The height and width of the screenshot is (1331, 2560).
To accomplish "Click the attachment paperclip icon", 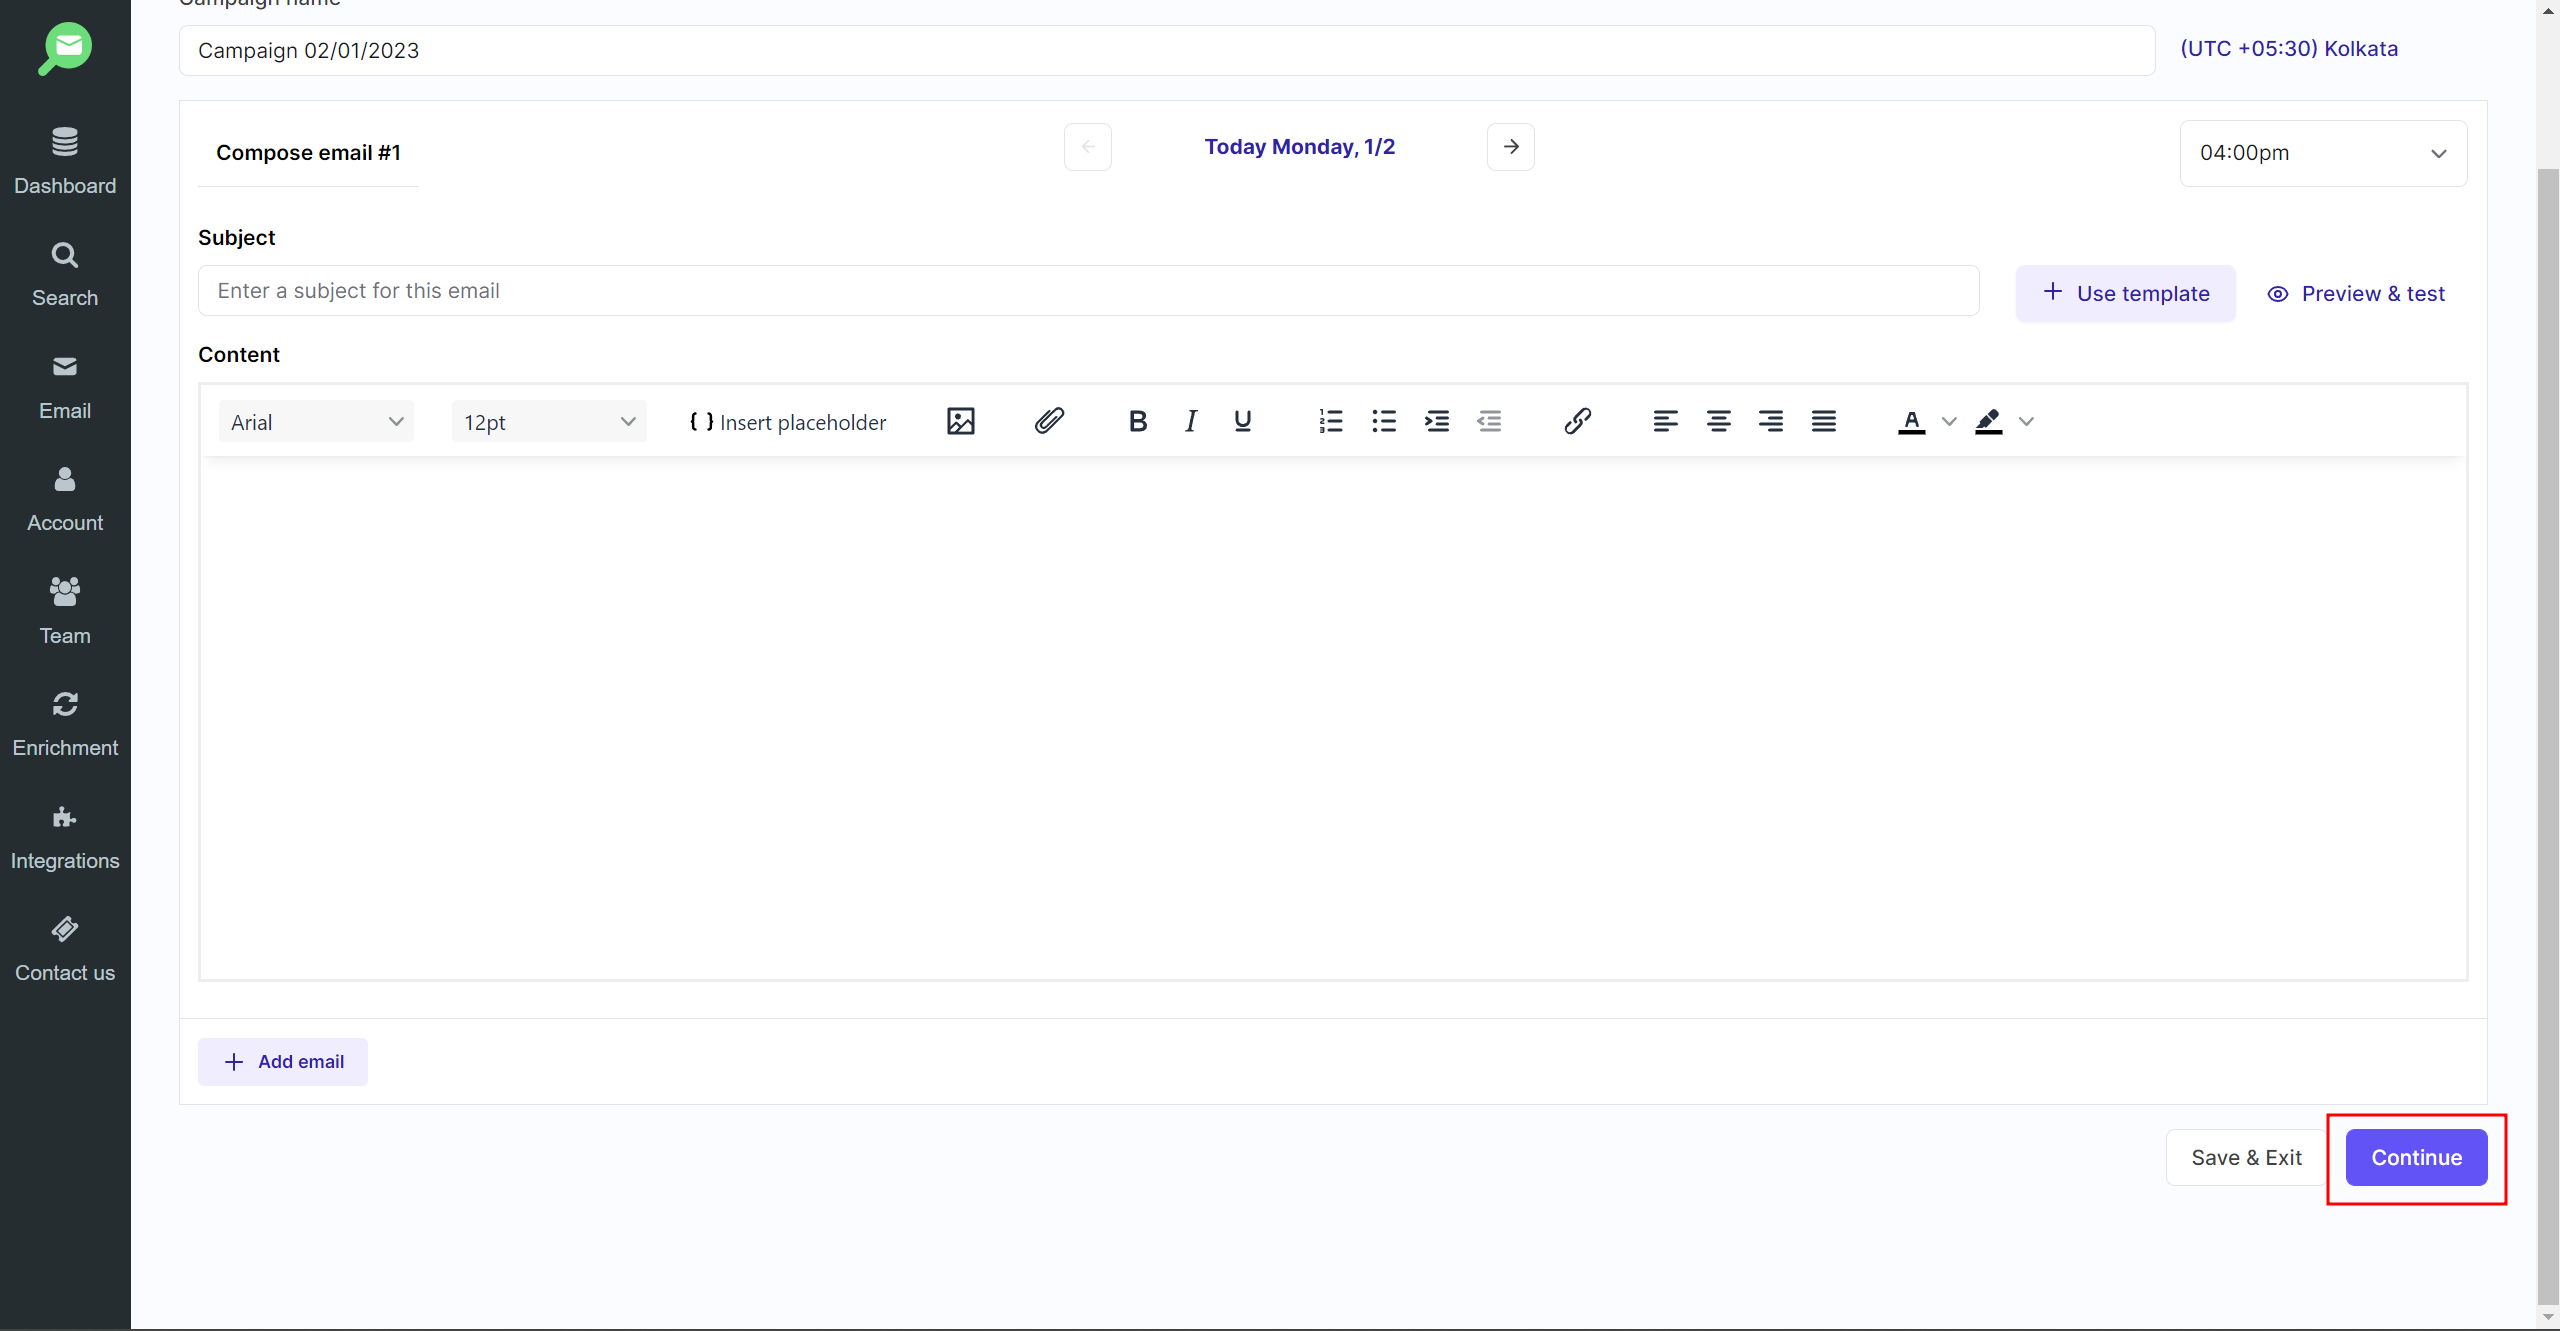I will pos(1049,421).
